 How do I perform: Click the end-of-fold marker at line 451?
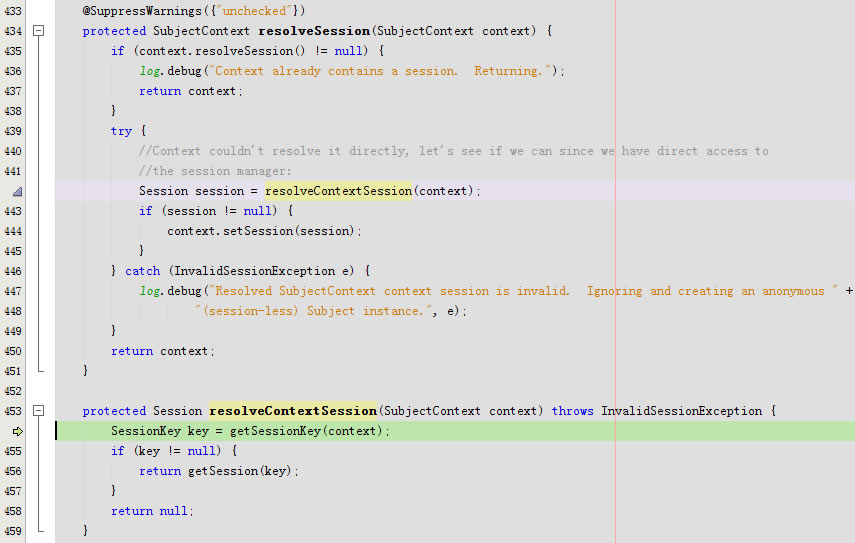tap(40, 371)
